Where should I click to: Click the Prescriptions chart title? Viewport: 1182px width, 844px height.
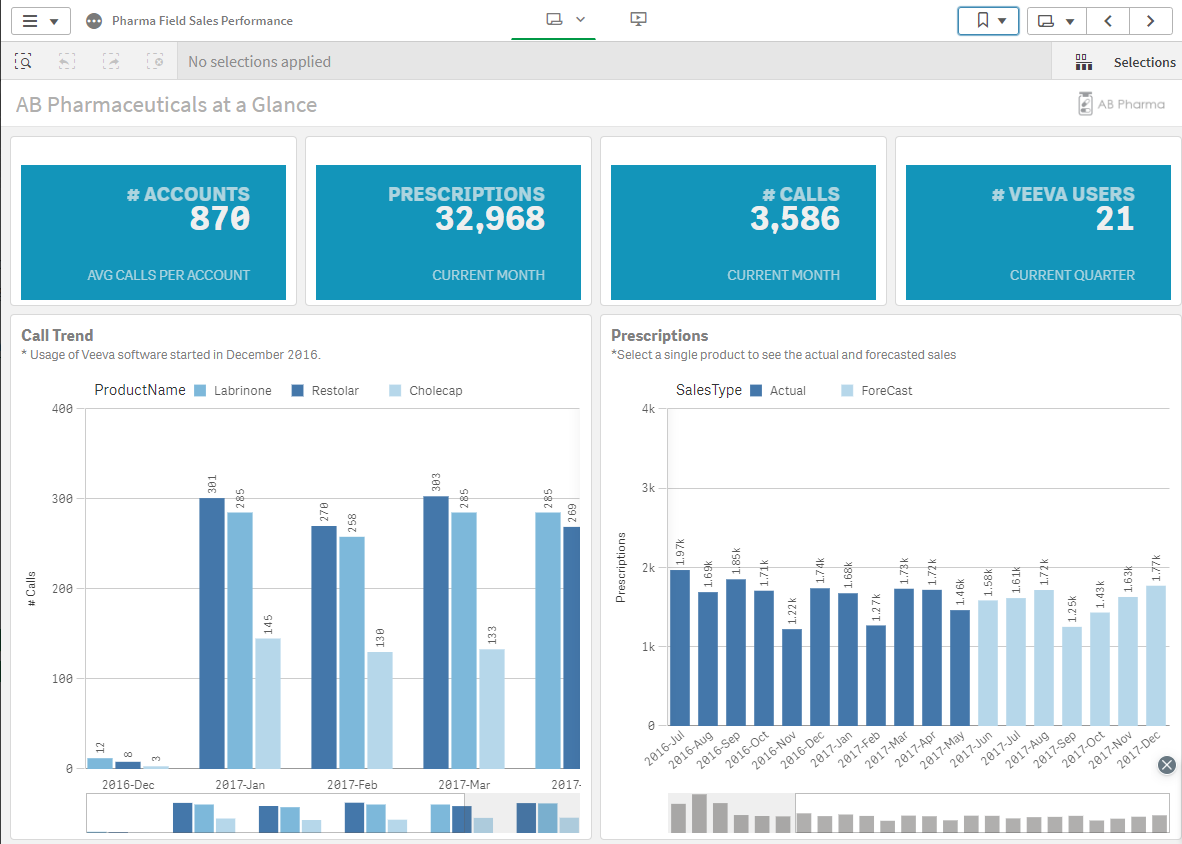(x=660, y=335)
